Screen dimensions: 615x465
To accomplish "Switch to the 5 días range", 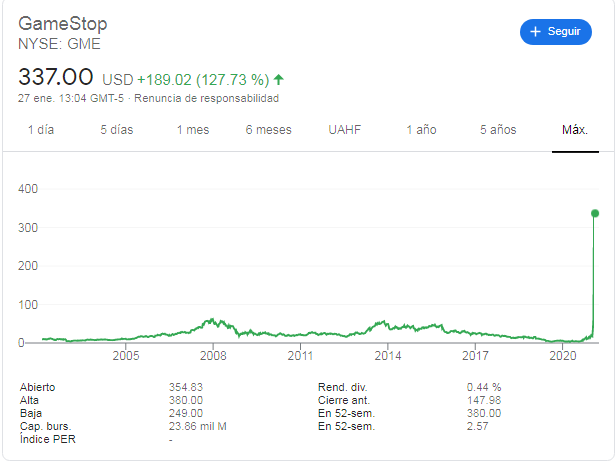I will point(116,130).
